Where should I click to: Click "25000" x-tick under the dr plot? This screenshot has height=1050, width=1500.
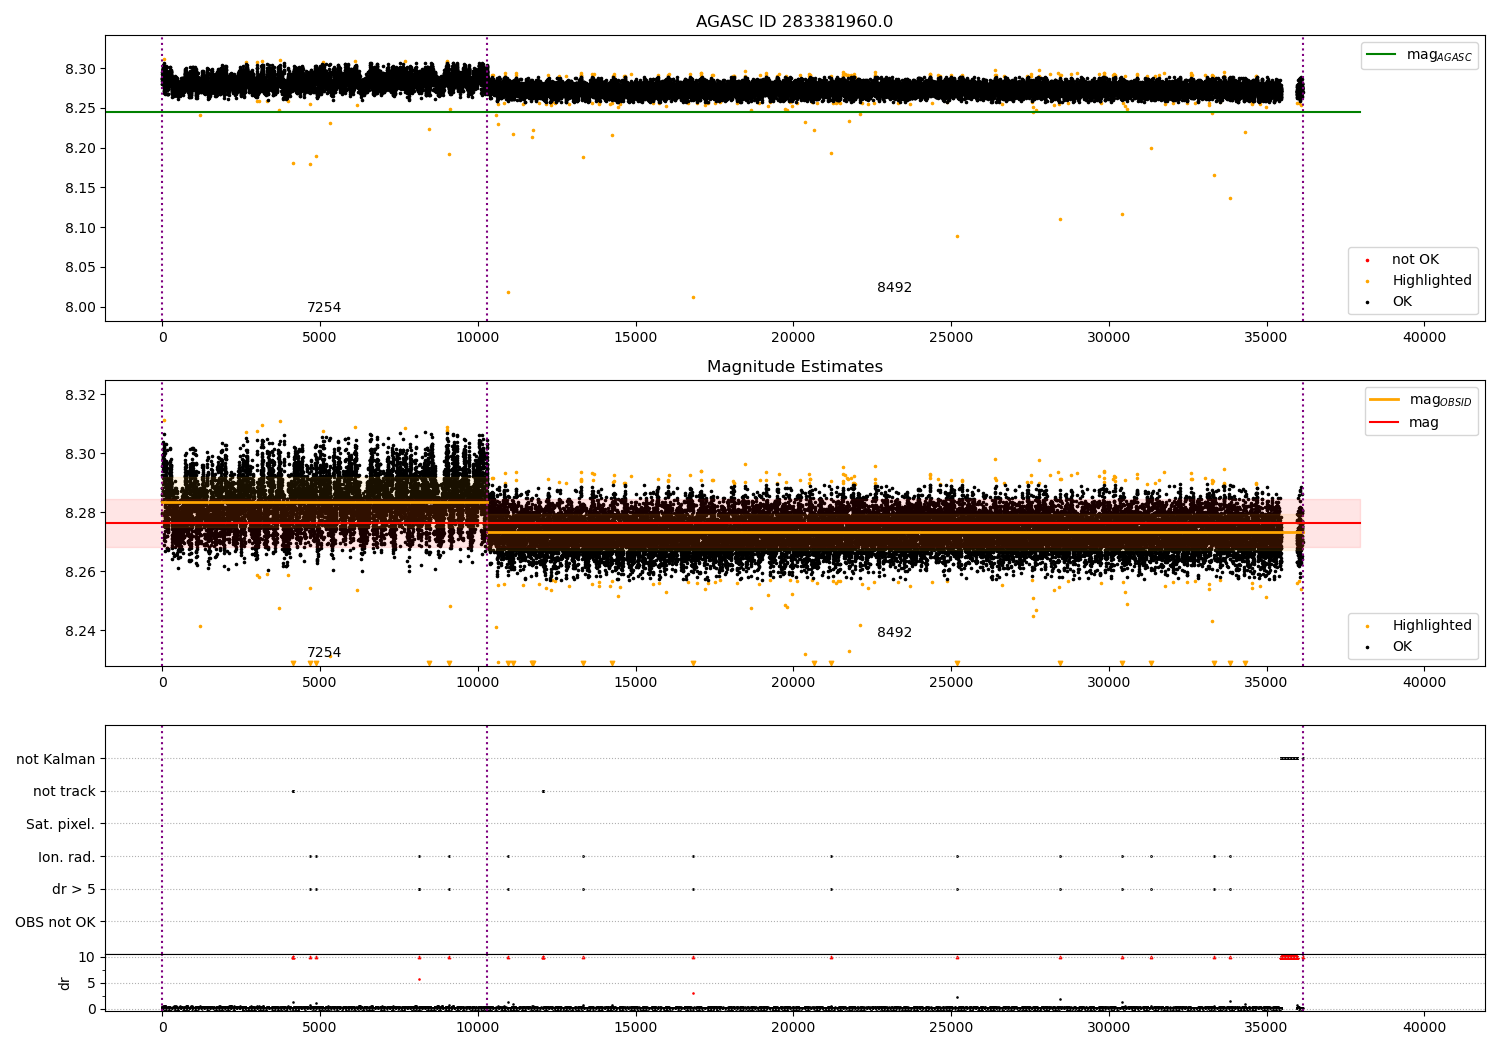(951, 1027)
